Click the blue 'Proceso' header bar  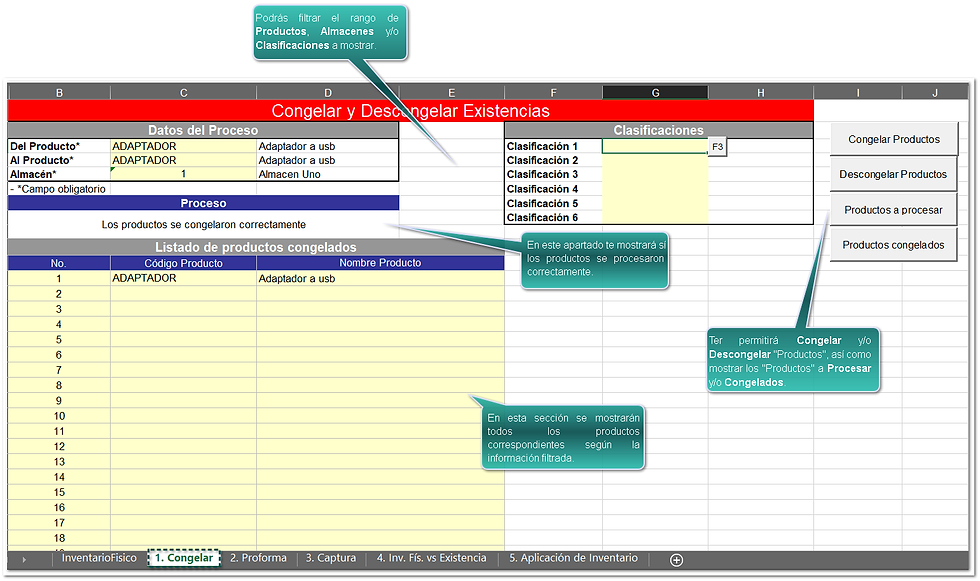pyautogui.click(x=203, y=203)
